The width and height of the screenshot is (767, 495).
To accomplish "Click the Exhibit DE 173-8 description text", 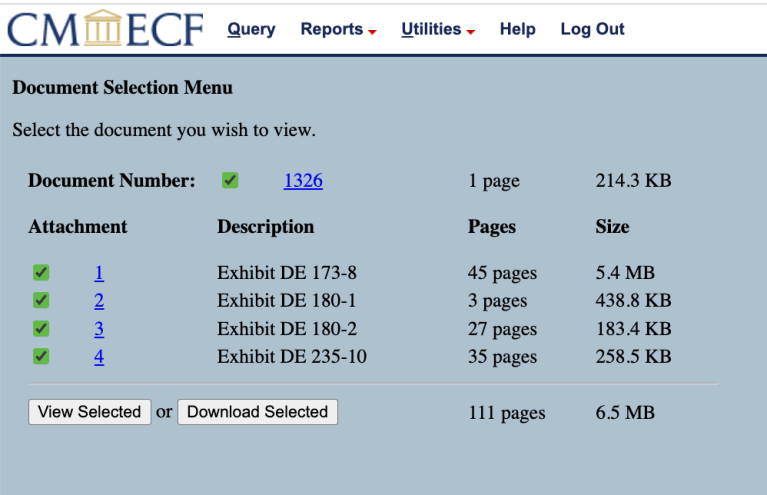I will coord(283,273).
